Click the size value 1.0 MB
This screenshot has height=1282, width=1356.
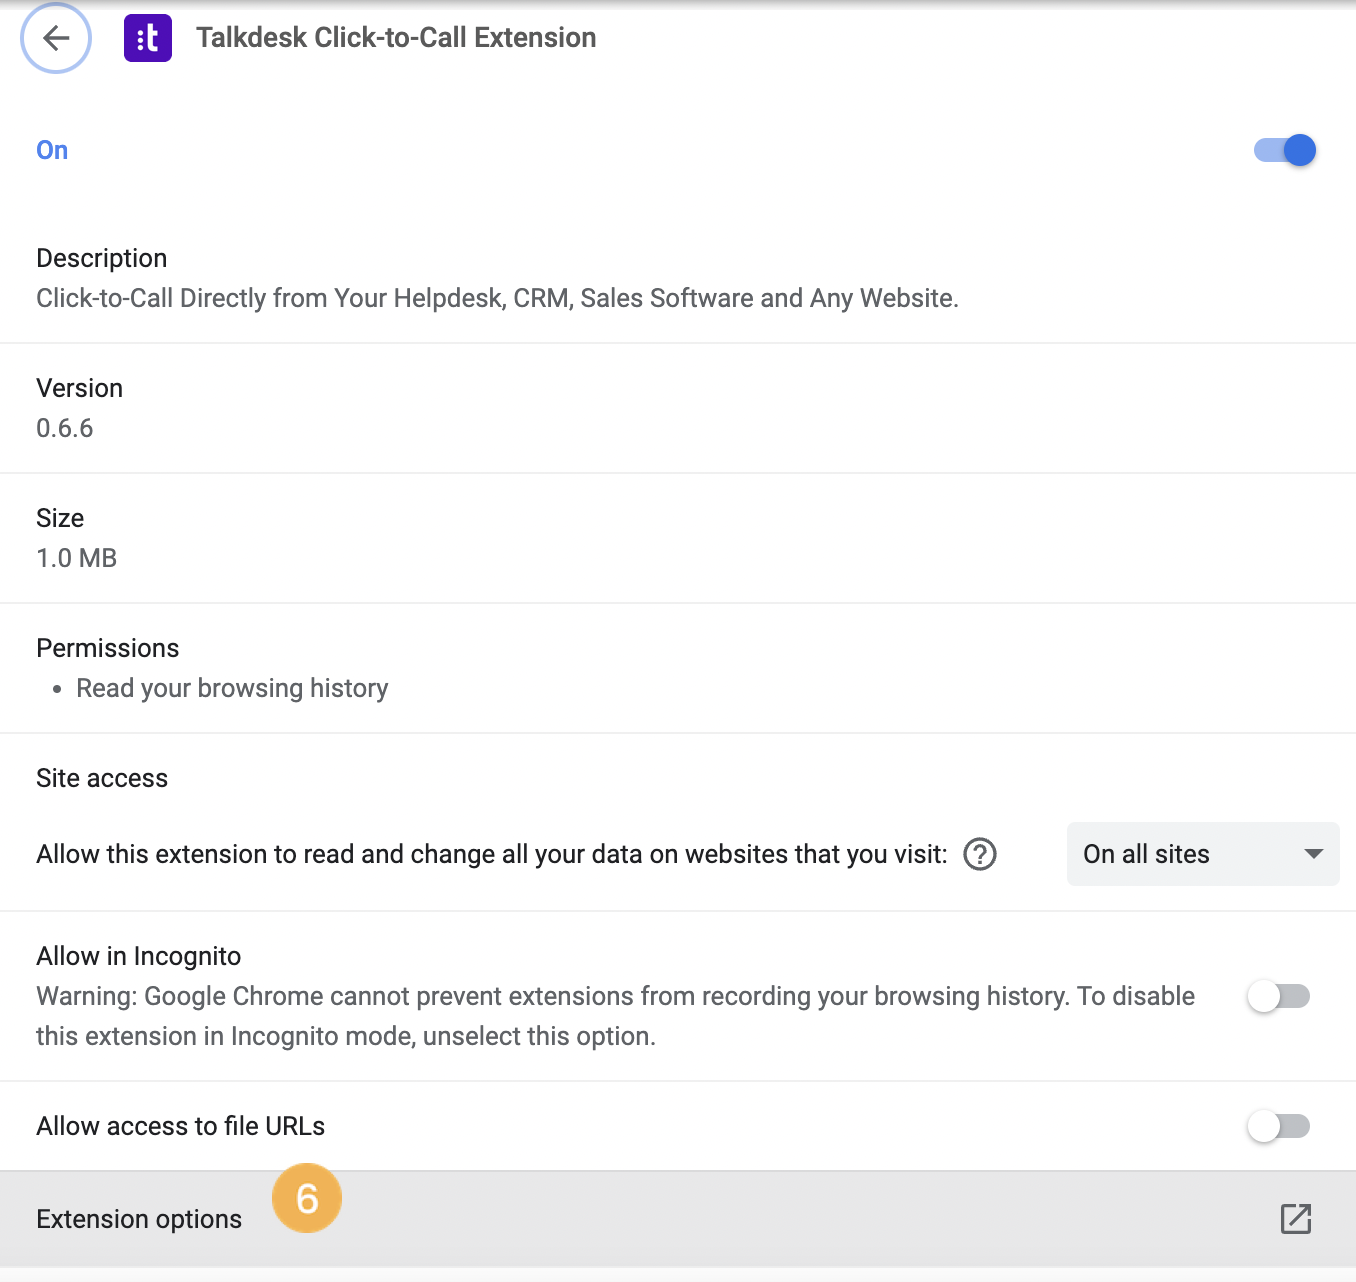(77, 558)
